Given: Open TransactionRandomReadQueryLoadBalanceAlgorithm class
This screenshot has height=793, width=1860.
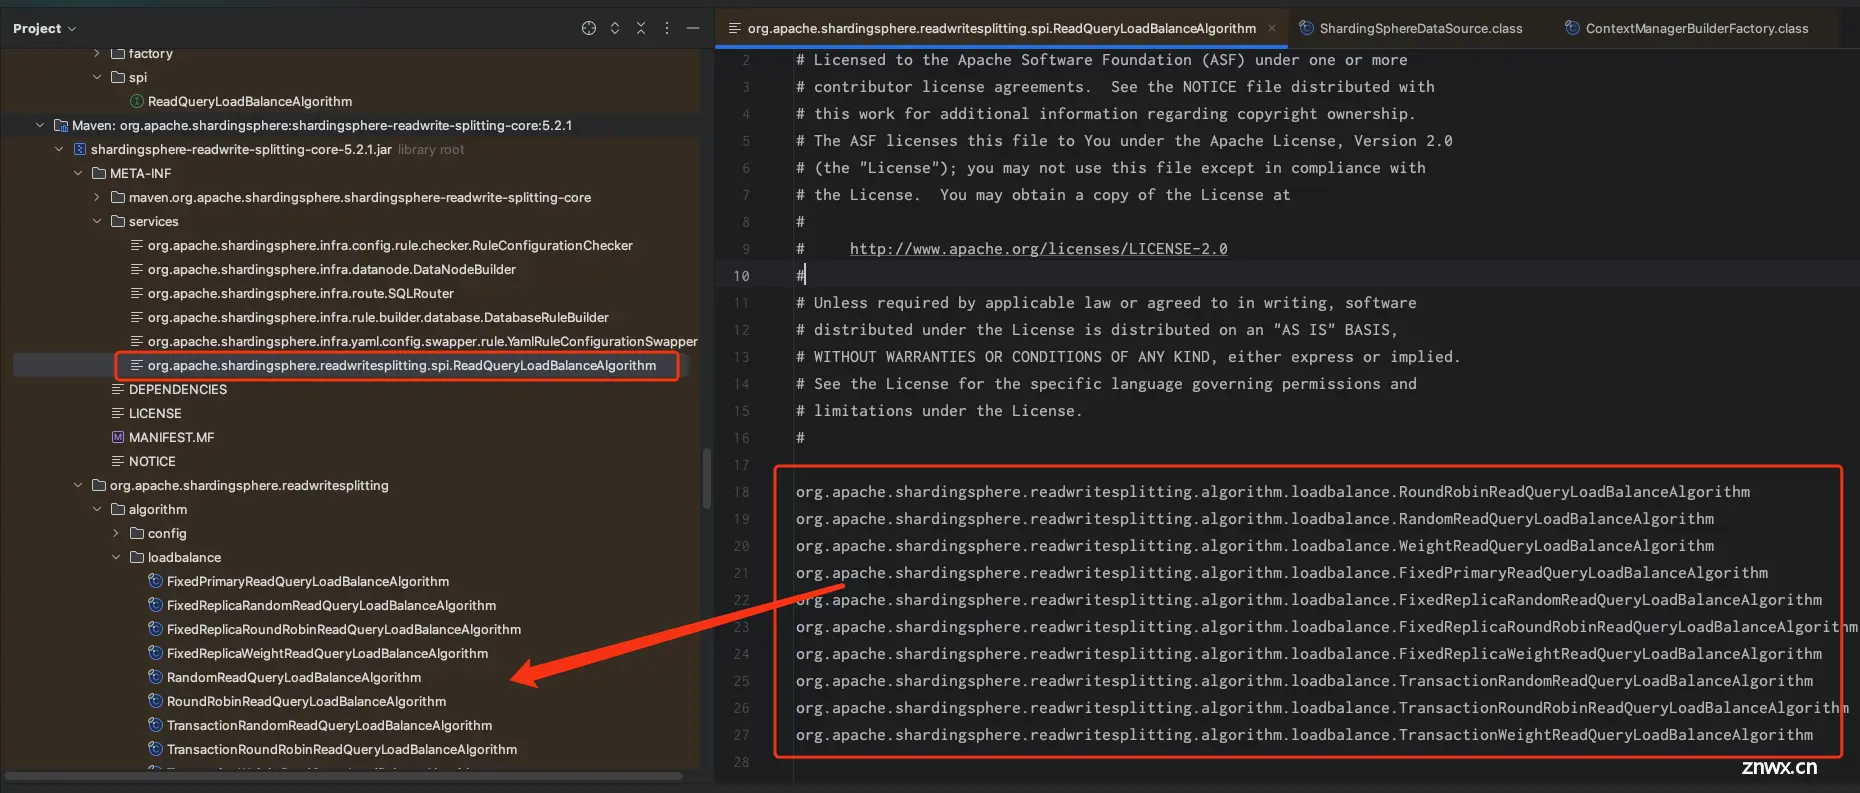Looking at the screenshot, I should 329,725.
